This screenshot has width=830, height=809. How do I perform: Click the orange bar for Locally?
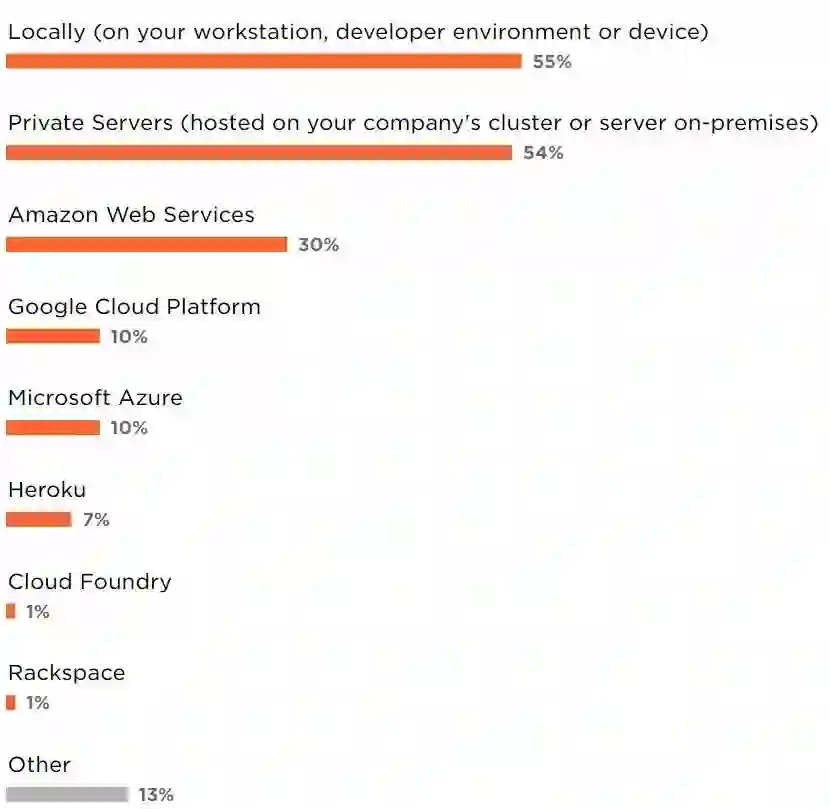263,62
